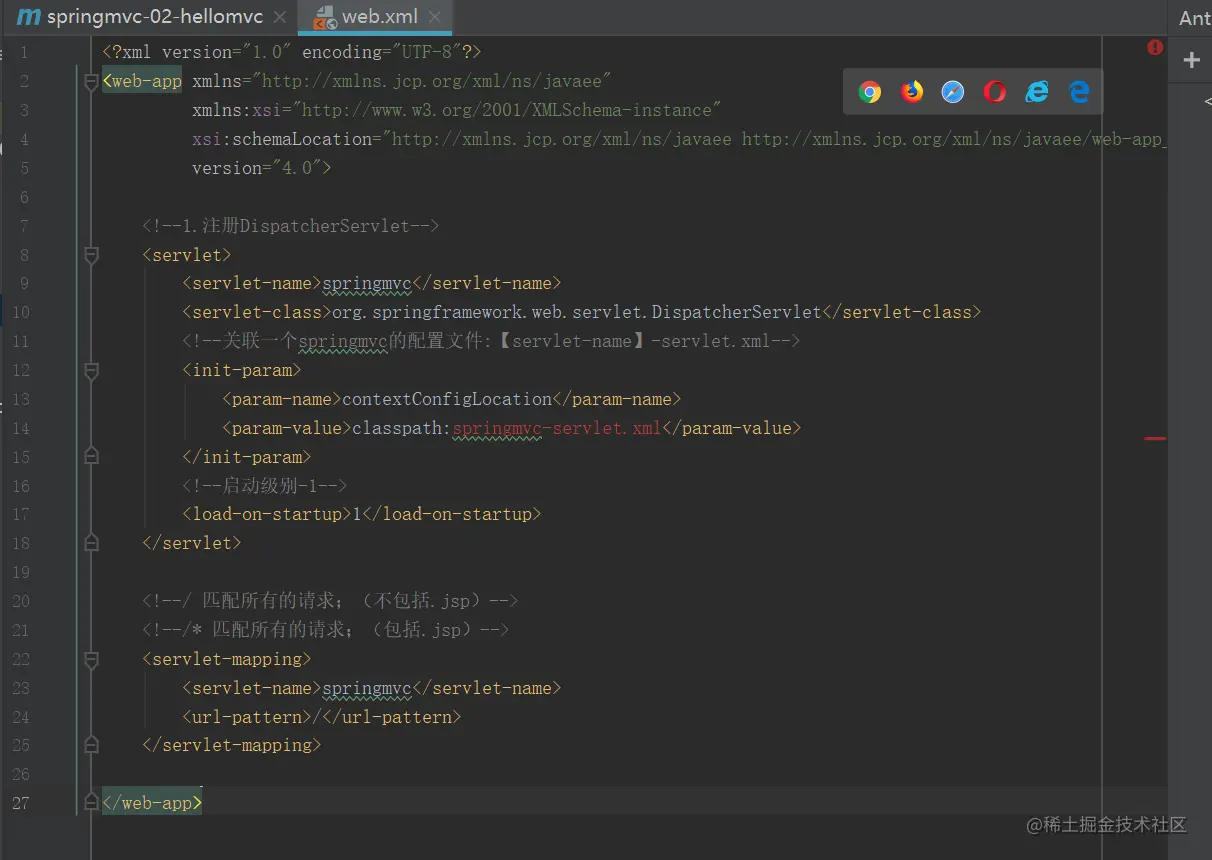
Task: Click the unresolved springmvc-servlet.xml reference
Action: click(557, 428)
